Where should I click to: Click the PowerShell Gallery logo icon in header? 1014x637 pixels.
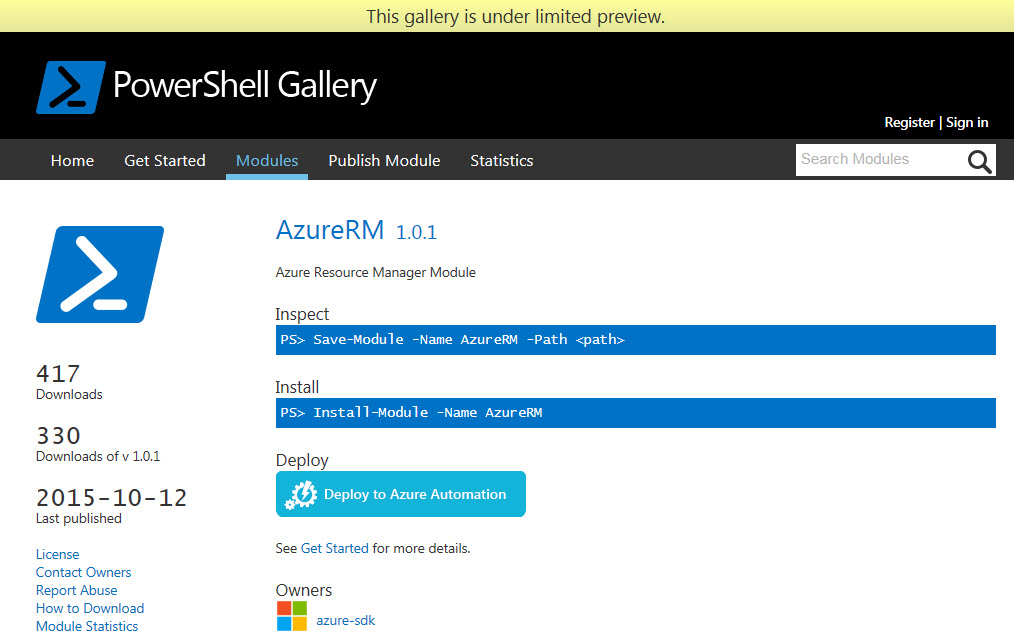(x=71, y=87)
